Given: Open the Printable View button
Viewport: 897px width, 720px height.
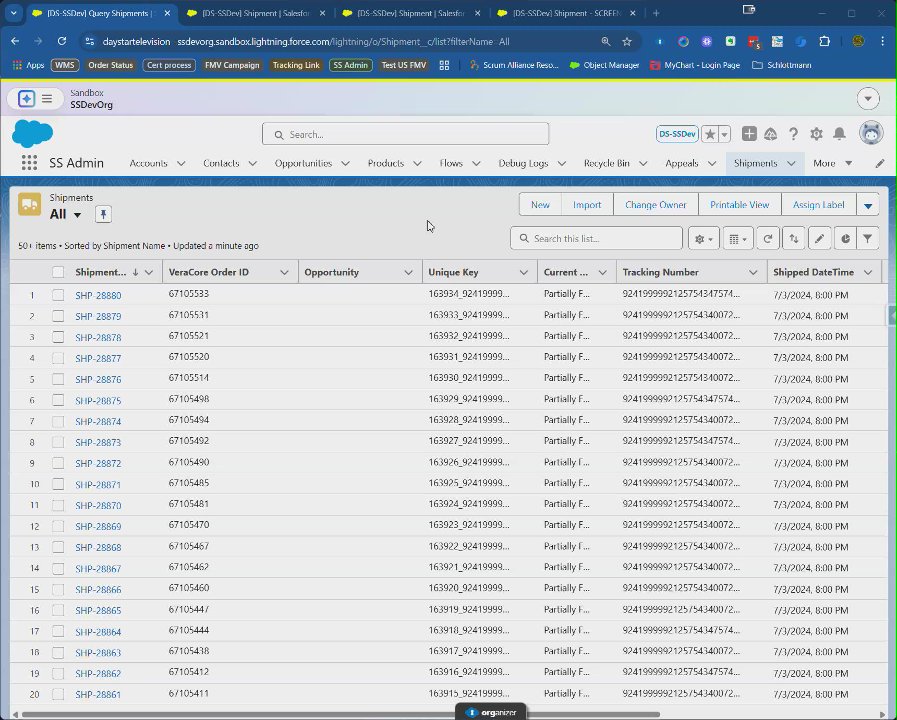Looking at the screenshot, I should 740,205.
